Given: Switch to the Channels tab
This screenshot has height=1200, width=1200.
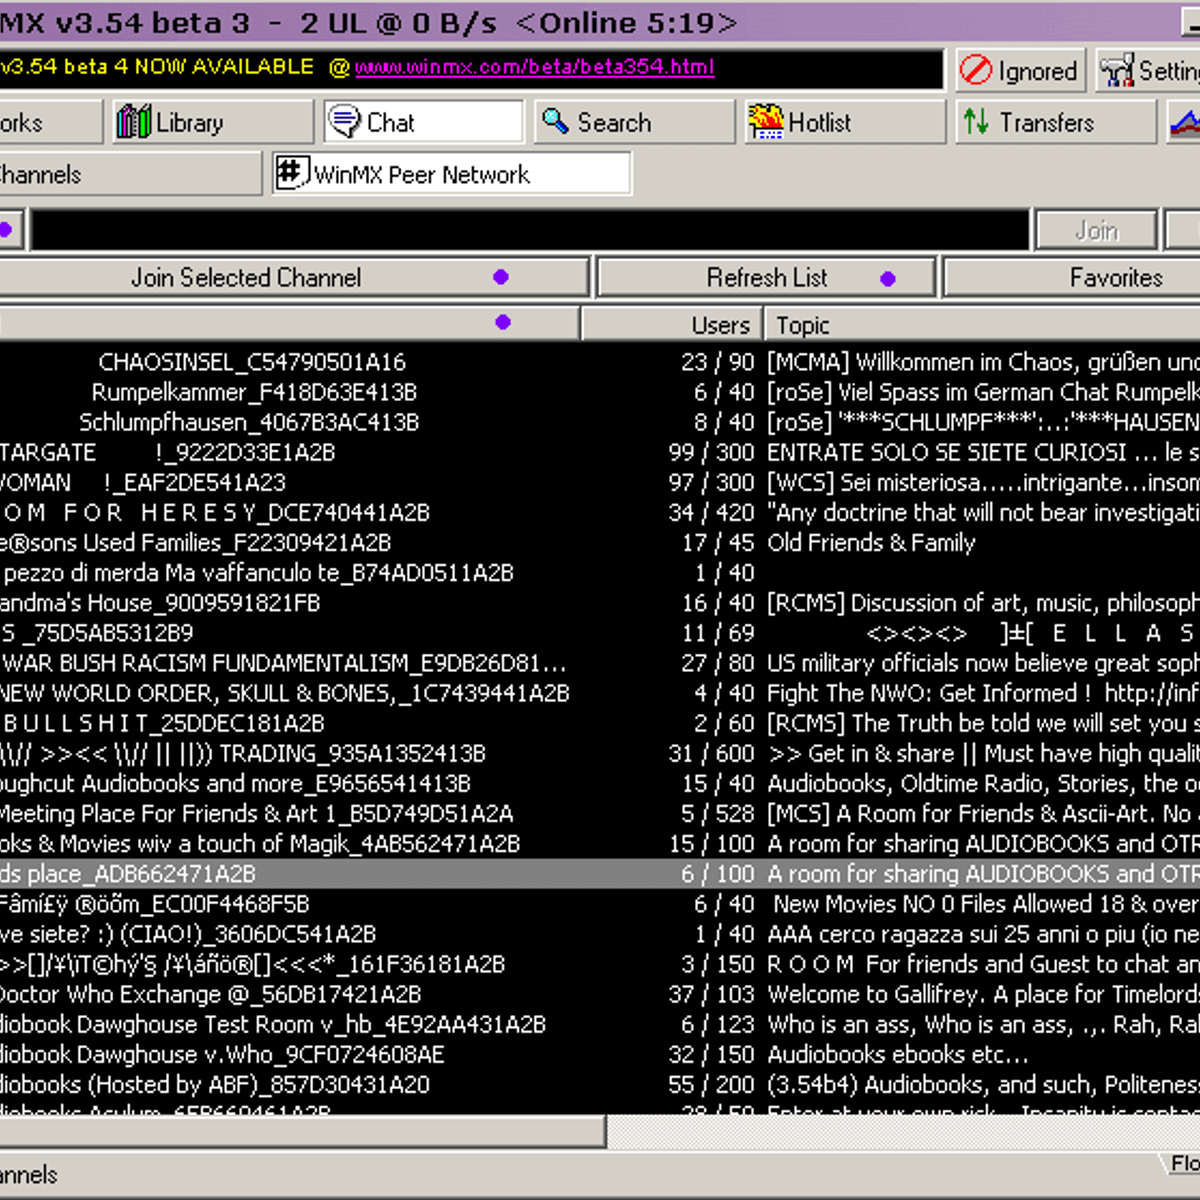Looking at the screenshot, I should 131,174.
